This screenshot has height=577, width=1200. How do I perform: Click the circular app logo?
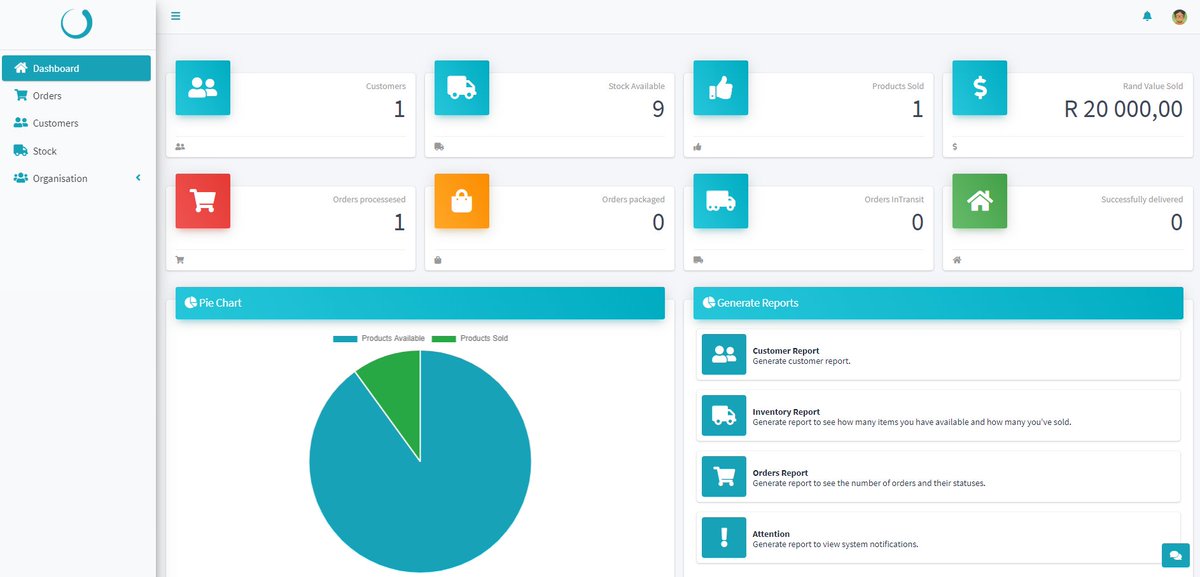[76, 23]
